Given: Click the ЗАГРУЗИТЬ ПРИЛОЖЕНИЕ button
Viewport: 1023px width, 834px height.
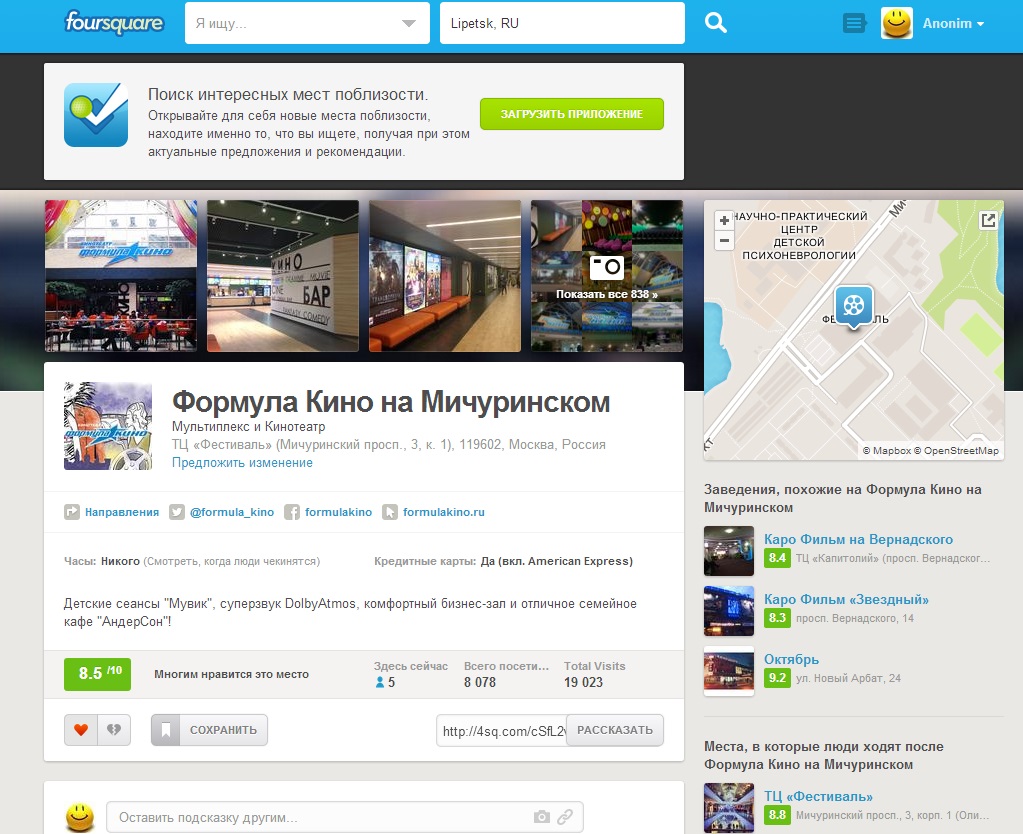Looking at the screenshot, I should click(x=572, y=114).
